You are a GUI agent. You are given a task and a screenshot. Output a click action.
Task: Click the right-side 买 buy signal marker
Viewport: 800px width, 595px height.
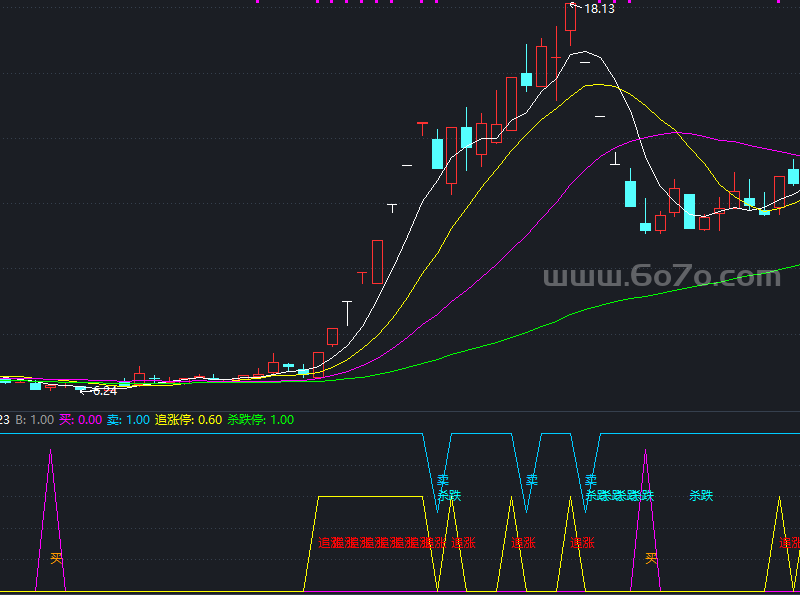pos(651,559)
